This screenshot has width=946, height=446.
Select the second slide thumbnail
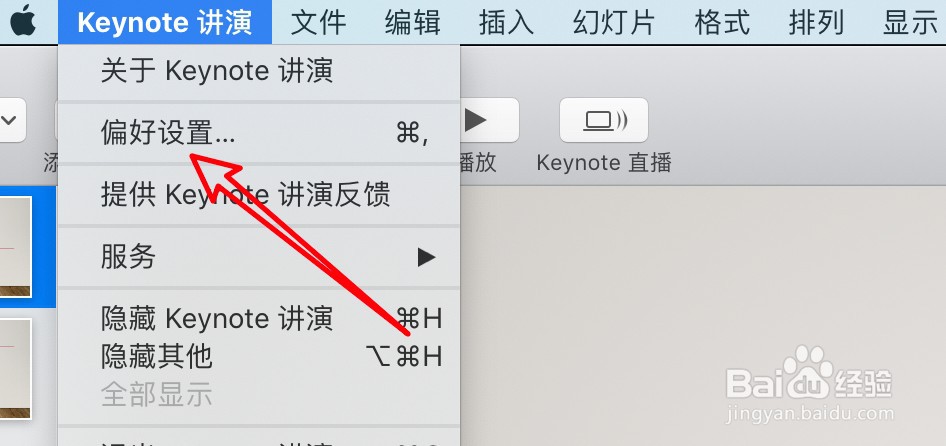click(15, 369)
